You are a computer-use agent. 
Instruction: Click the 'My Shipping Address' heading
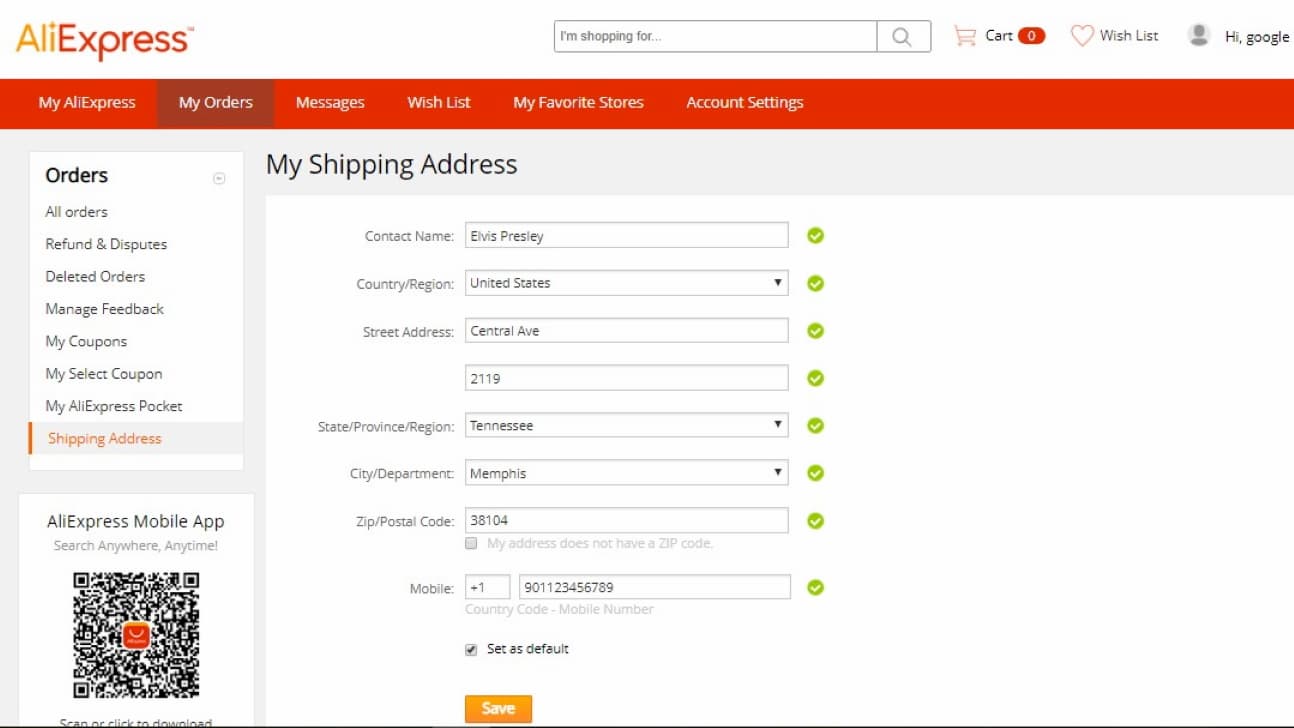click(x=392, y=165)
